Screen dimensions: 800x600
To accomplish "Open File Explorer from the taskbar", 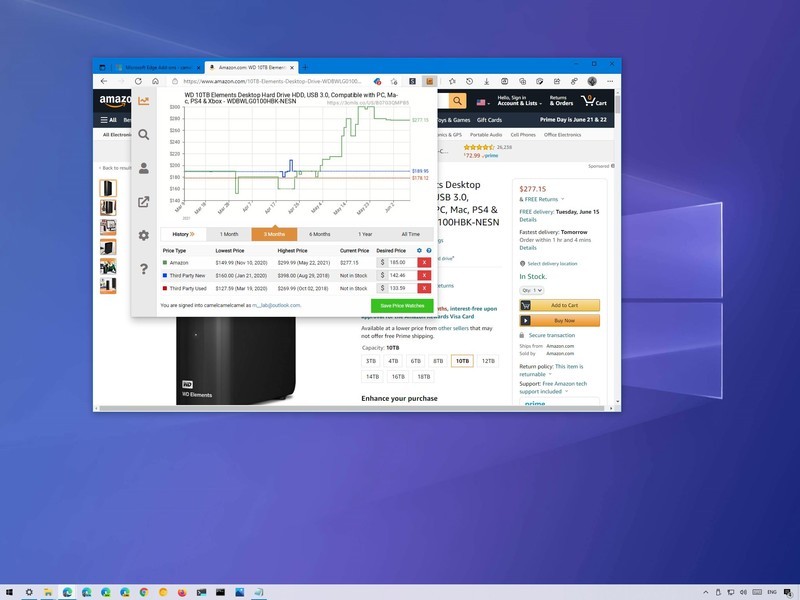I will coord(48,592).
